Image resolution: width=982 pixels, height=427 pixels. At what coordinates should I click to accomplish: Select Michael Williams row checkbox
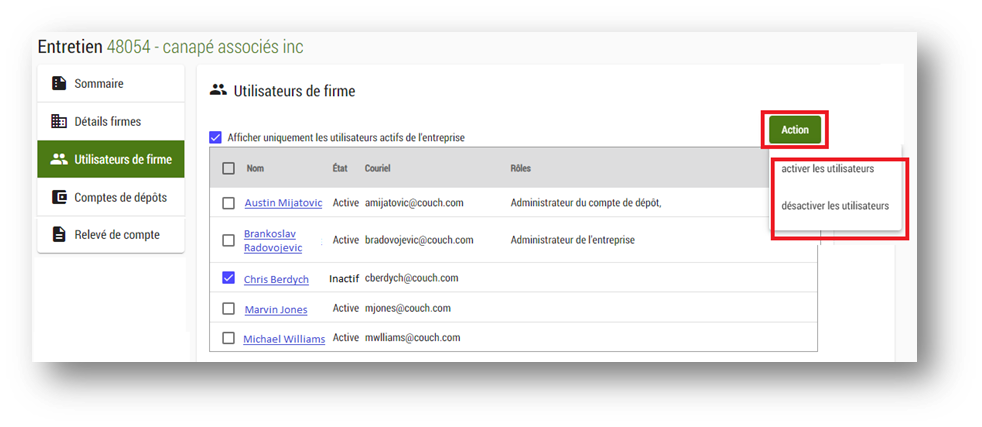pyautogui.click(x=229, y=338)
